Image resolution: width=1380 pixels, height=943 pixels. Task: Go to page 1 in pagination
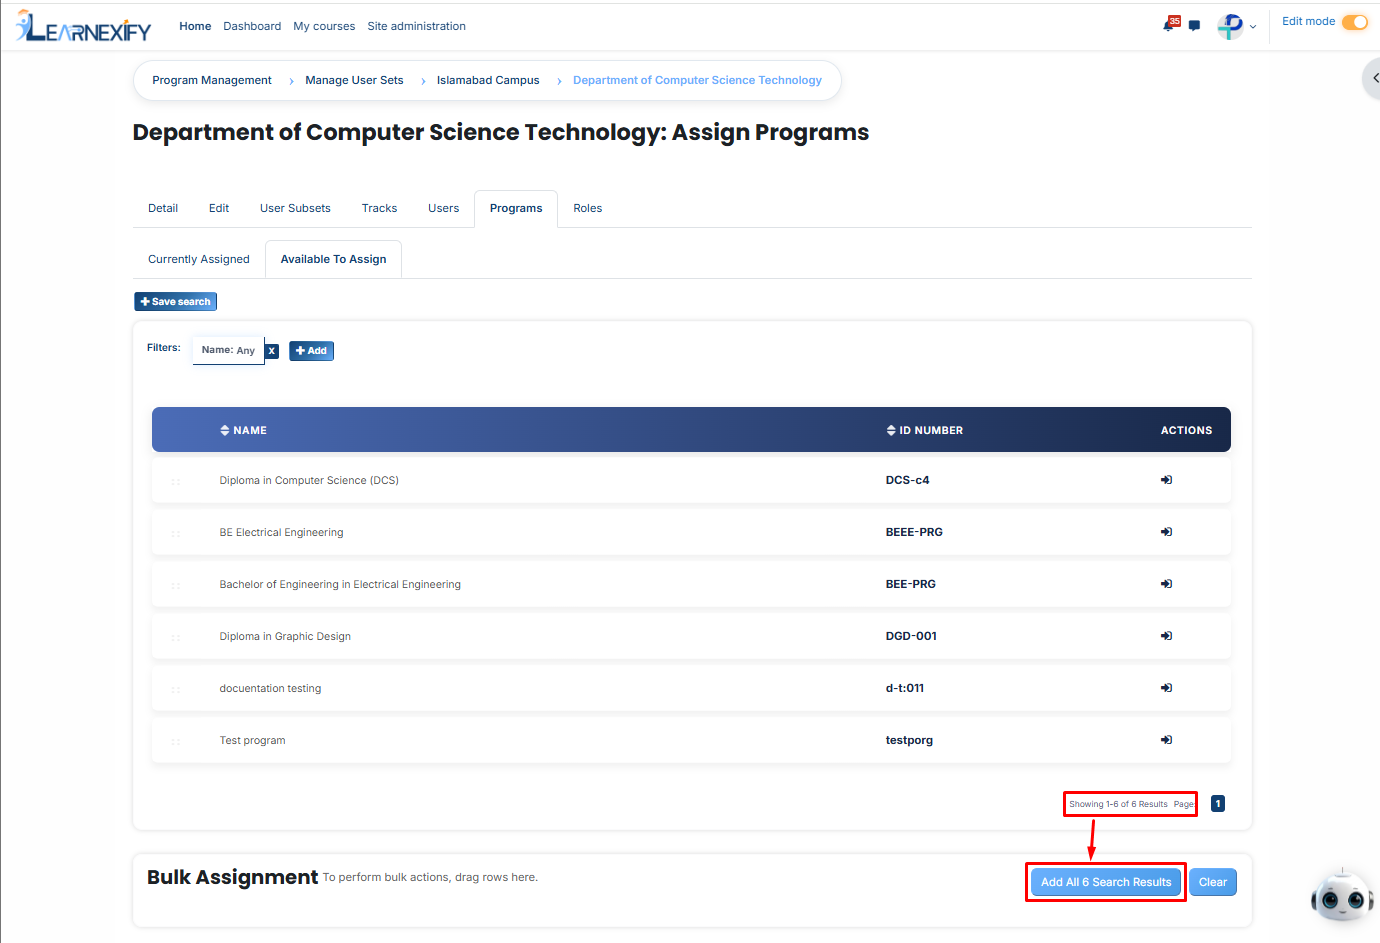[x=1218, y=804]
